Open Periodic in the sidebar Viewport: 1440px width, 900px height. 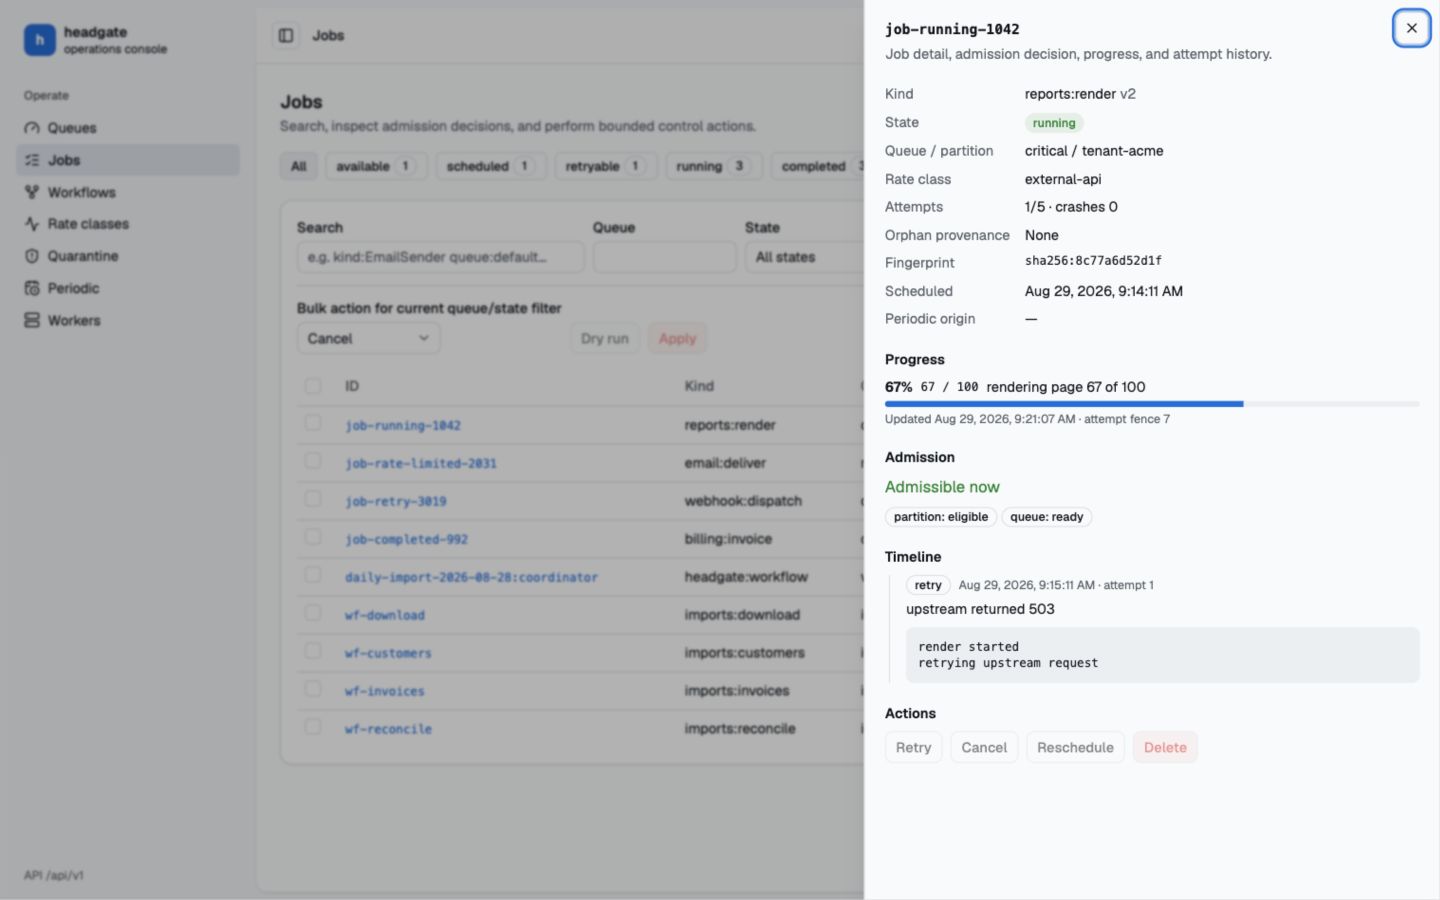tap(128, 288)
